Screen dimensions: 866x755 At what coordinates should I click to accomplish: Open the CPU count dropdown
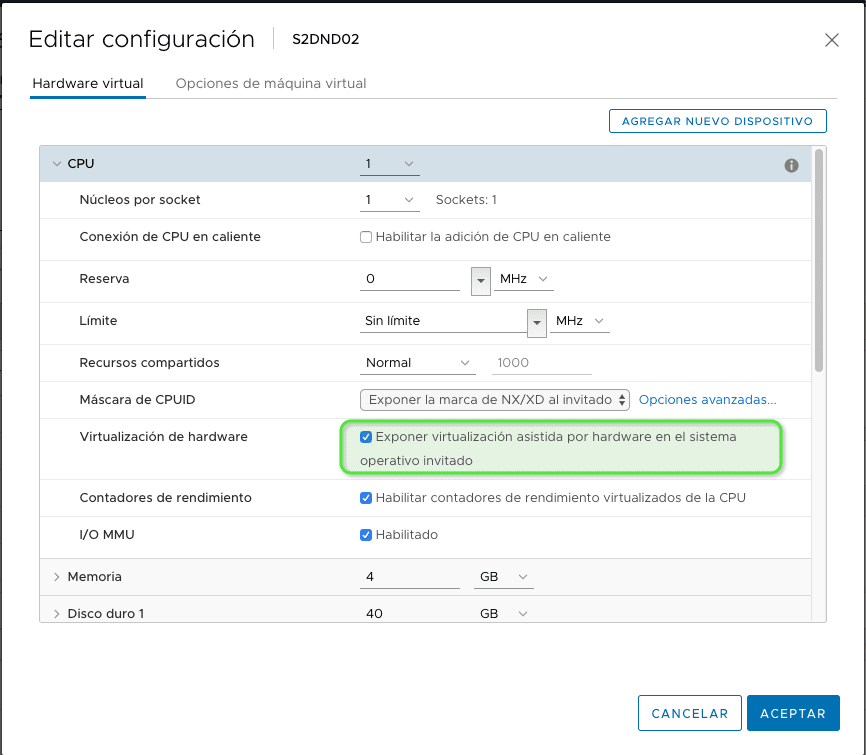[x=389, y=162]
